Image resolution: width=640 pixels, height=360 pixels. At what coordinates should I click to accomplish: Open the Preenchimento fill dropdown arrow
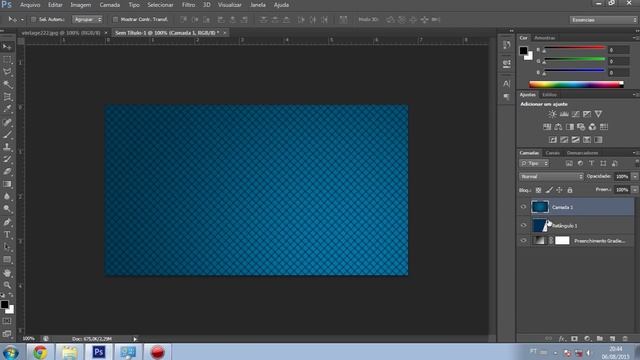[x=635, y=190]
